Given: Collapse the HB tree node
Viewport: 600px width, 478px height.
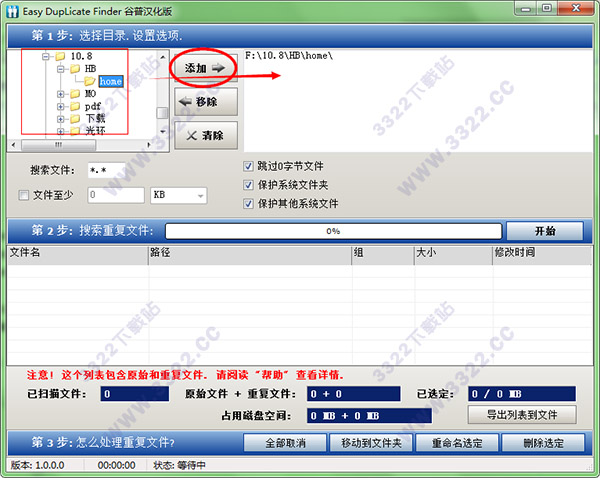Looking at the screenshot, I should pyautogui.click(x=60, y=69).
